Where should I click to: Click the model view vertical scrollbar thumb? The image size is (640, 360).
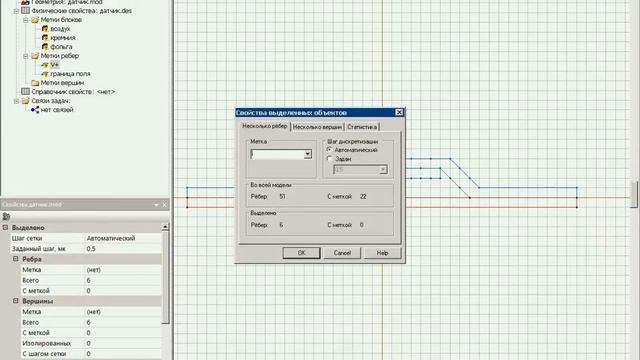[x=634, y=195]
